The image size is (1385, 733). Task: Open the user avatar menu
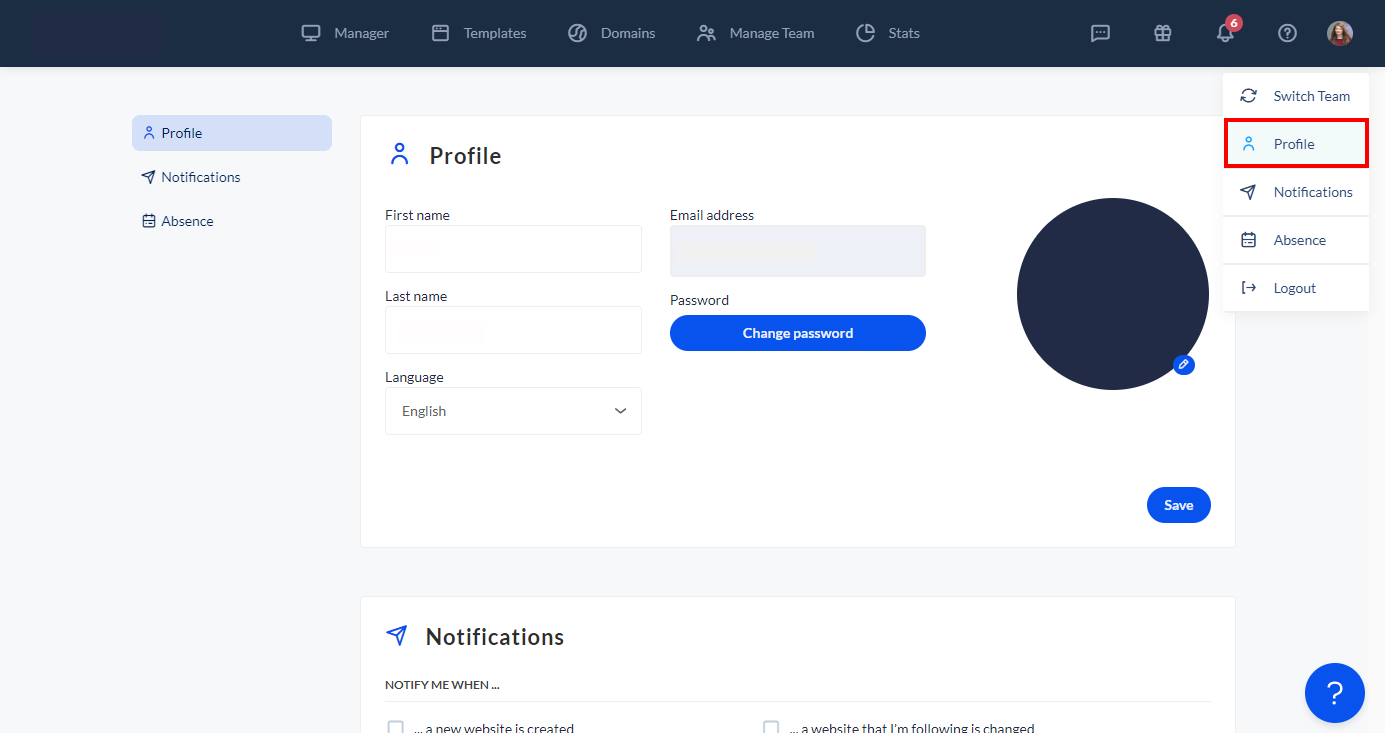(x=1339, y=33)
